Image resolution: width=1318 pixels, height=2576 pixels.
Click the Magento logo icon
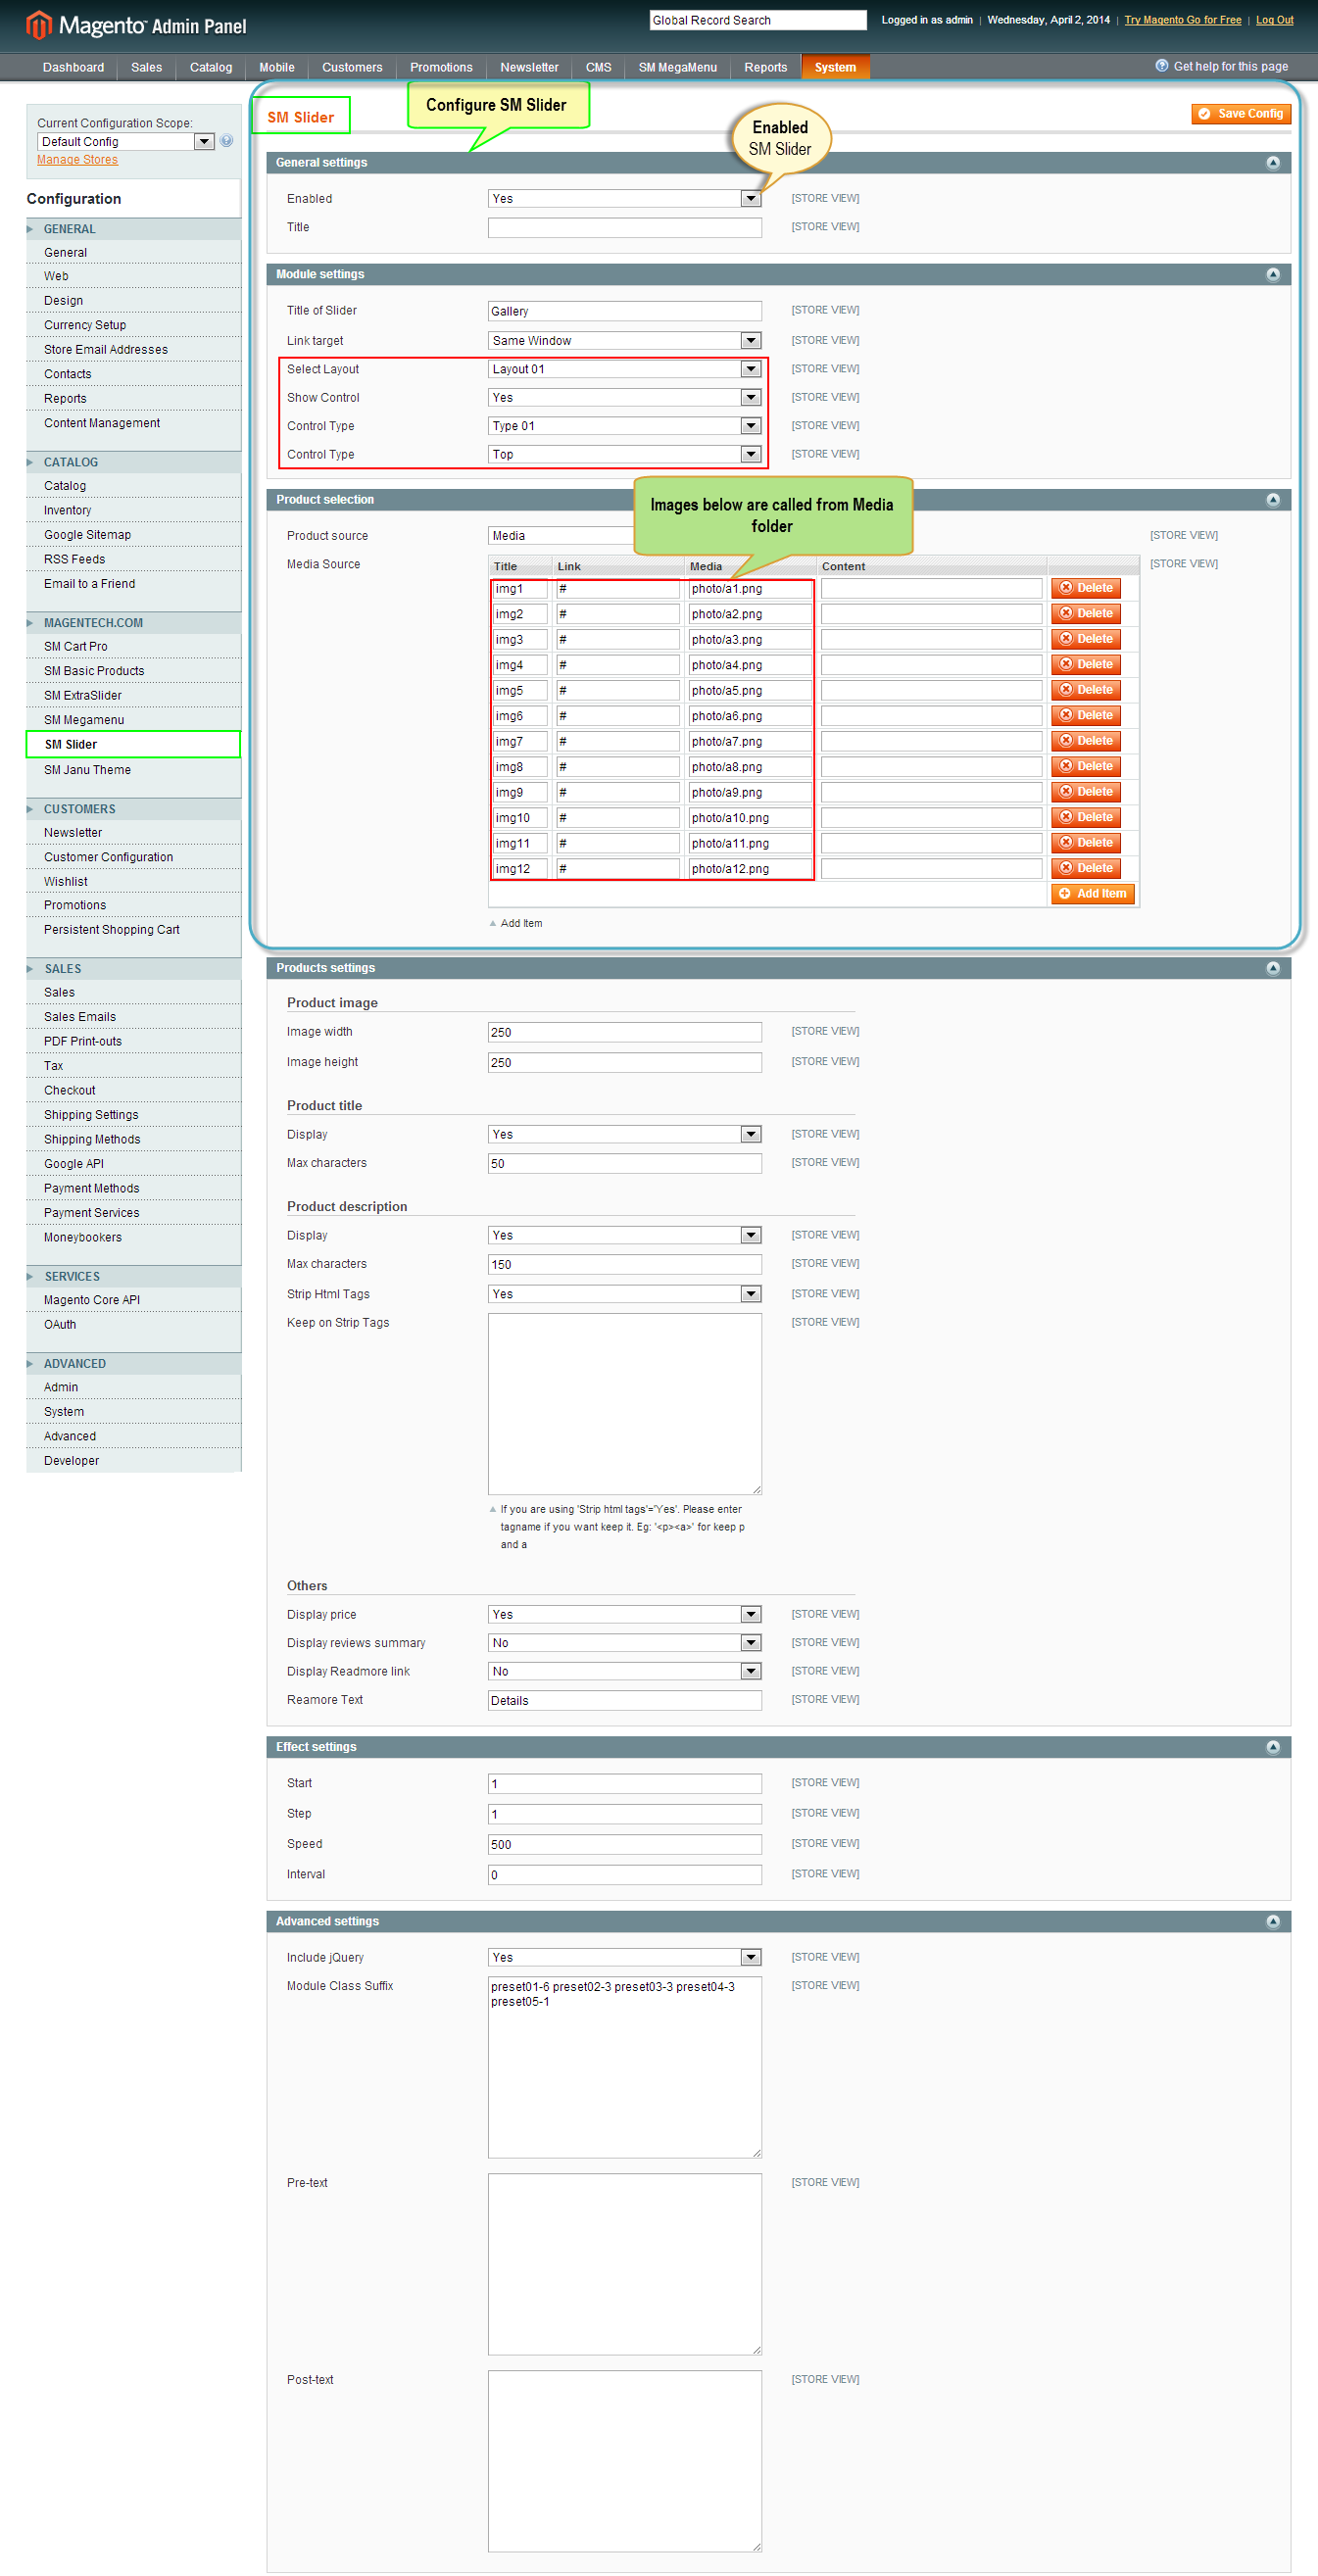click(38, 25)
